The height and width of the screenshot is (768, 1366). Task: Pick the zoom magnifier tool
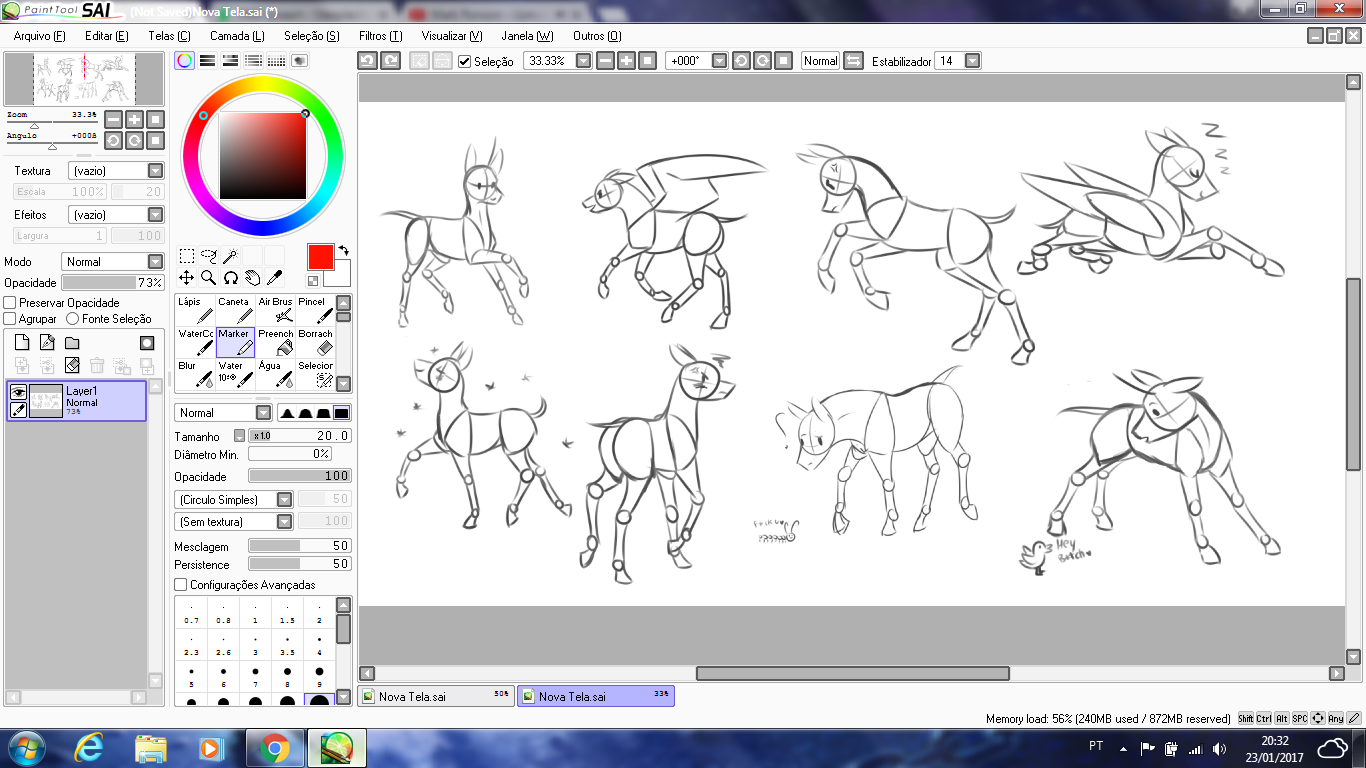(x=209, y=277)
